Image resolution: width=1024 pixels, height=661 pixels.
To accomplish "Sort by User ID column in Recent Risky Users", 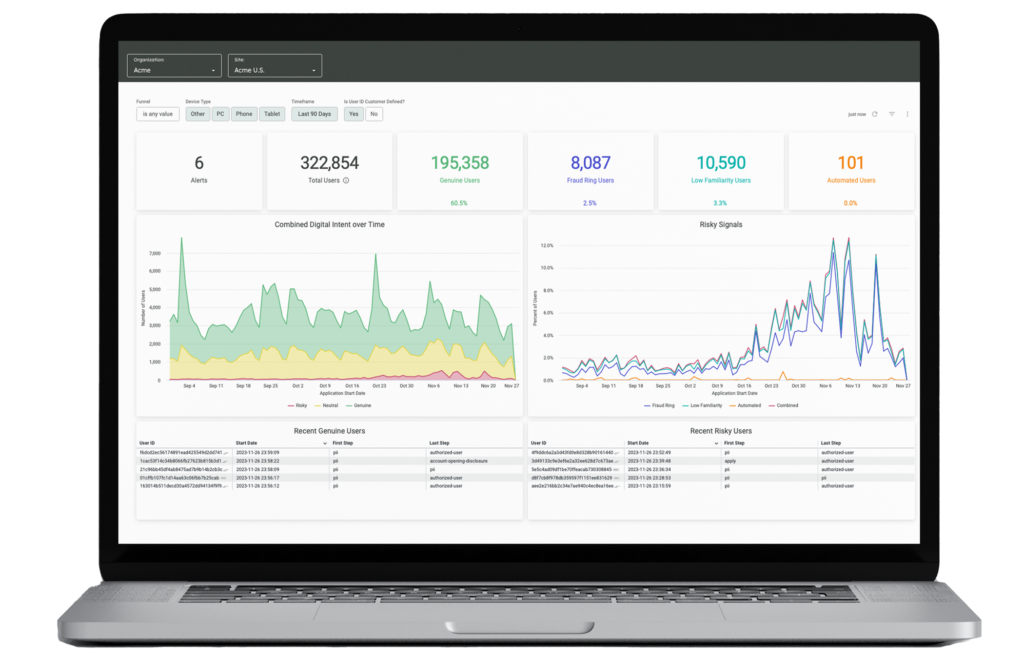I will (x=539, y=443).
